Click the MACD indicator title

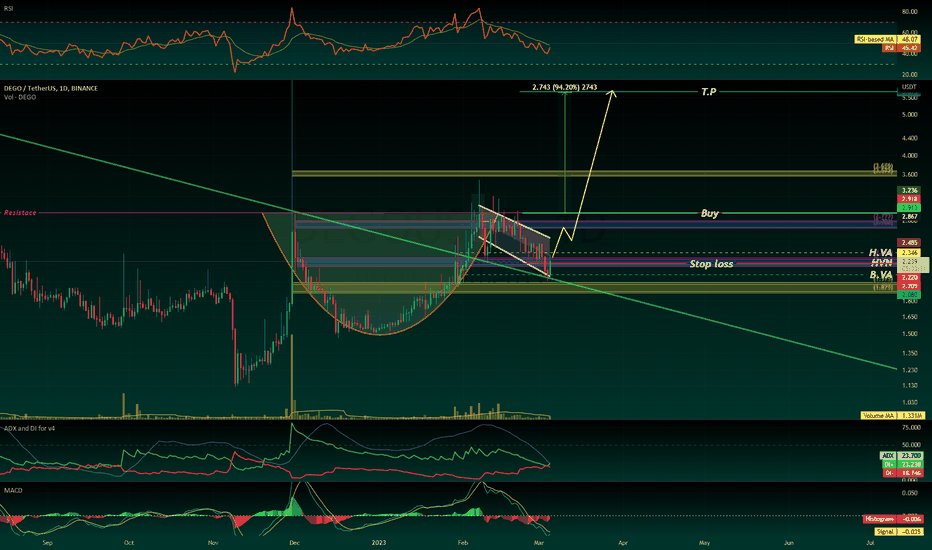coord(13,491)
